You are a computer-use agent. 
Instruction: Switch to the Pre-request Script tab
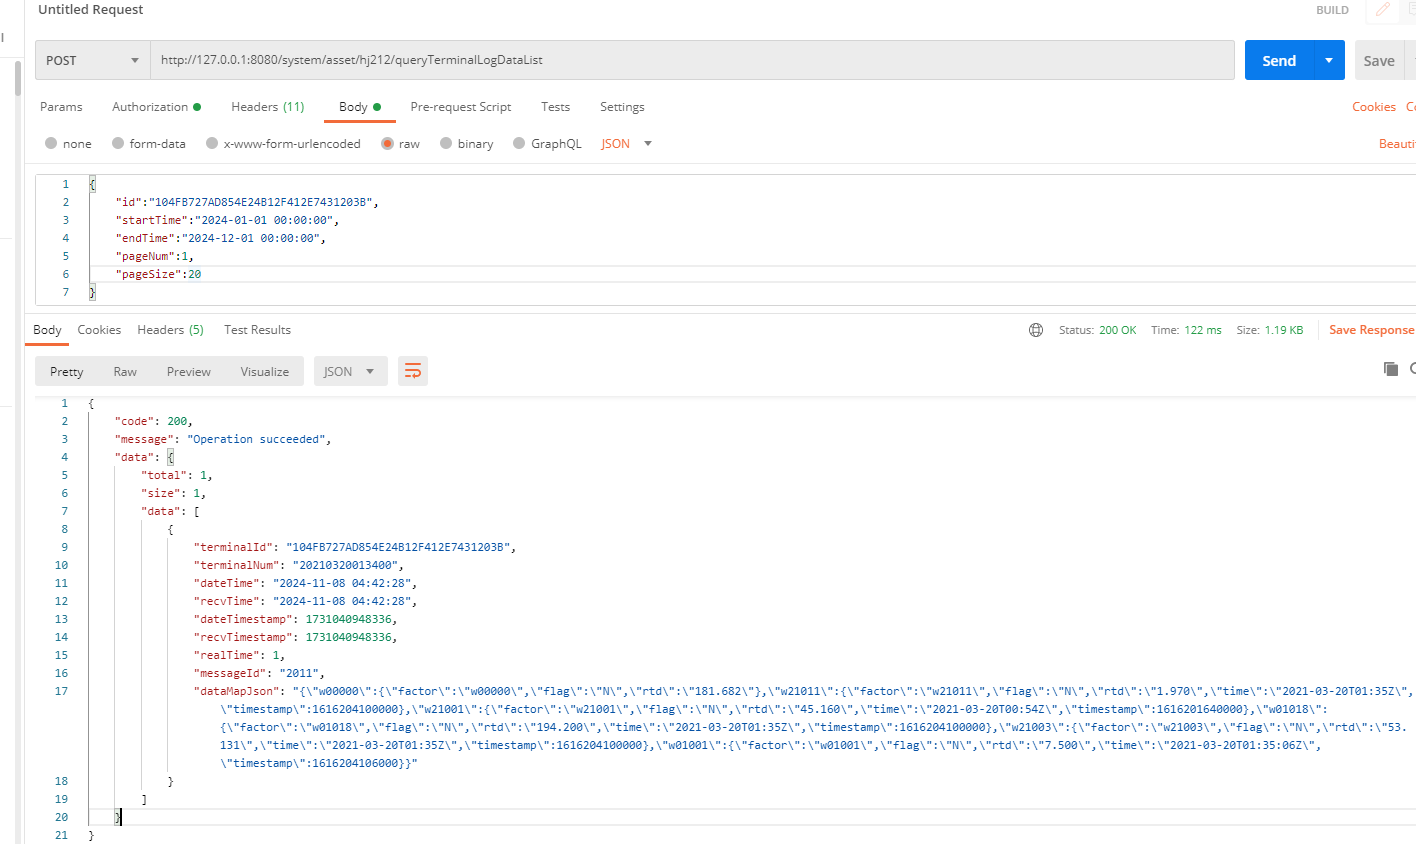point(460,107)
